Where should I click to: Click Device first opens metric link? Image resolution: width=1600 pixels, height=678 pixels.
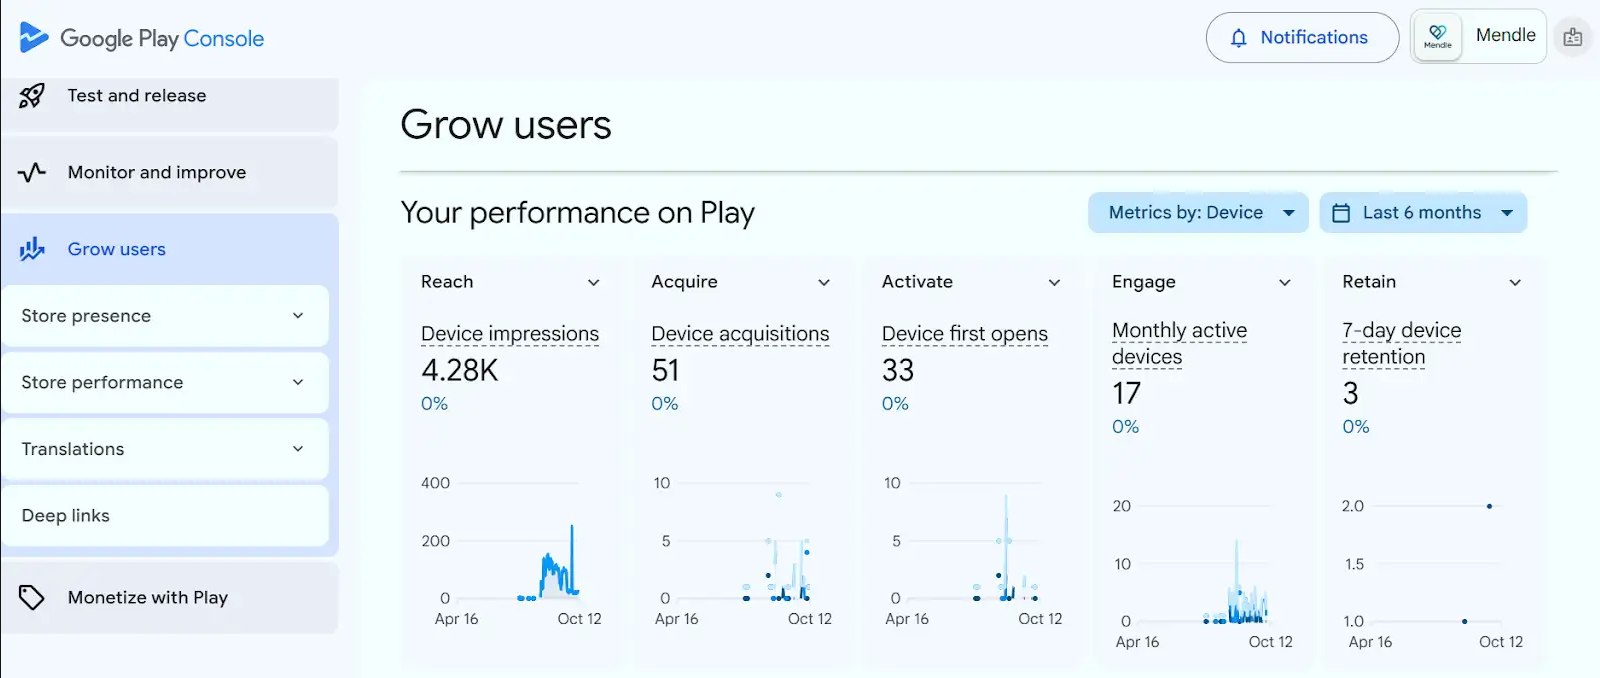965,334
